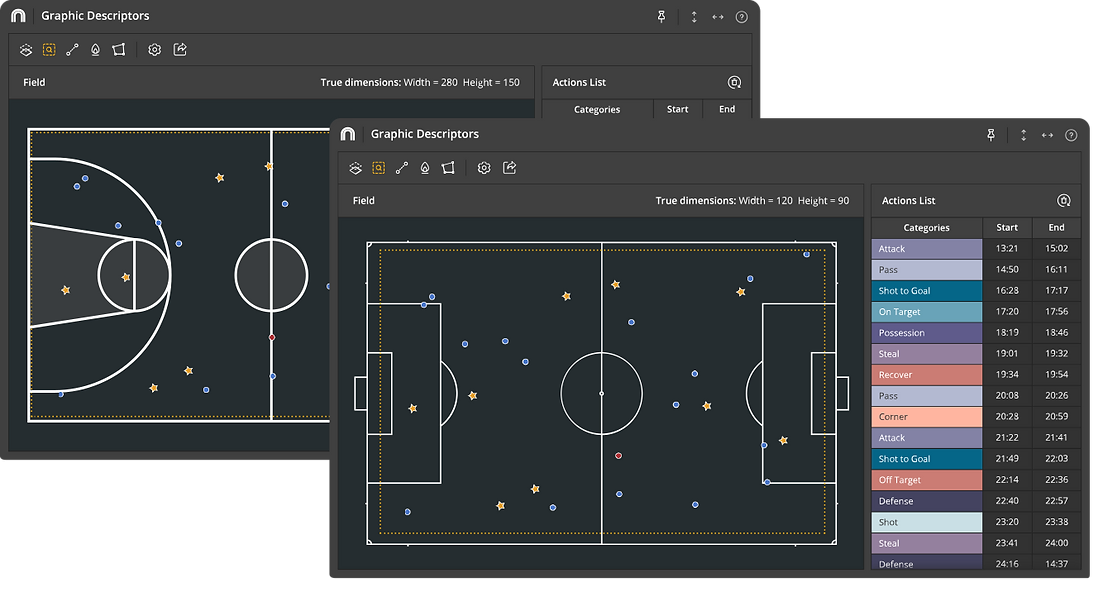
Task: Click the help icon in front window header
Action: (1071, 135)
